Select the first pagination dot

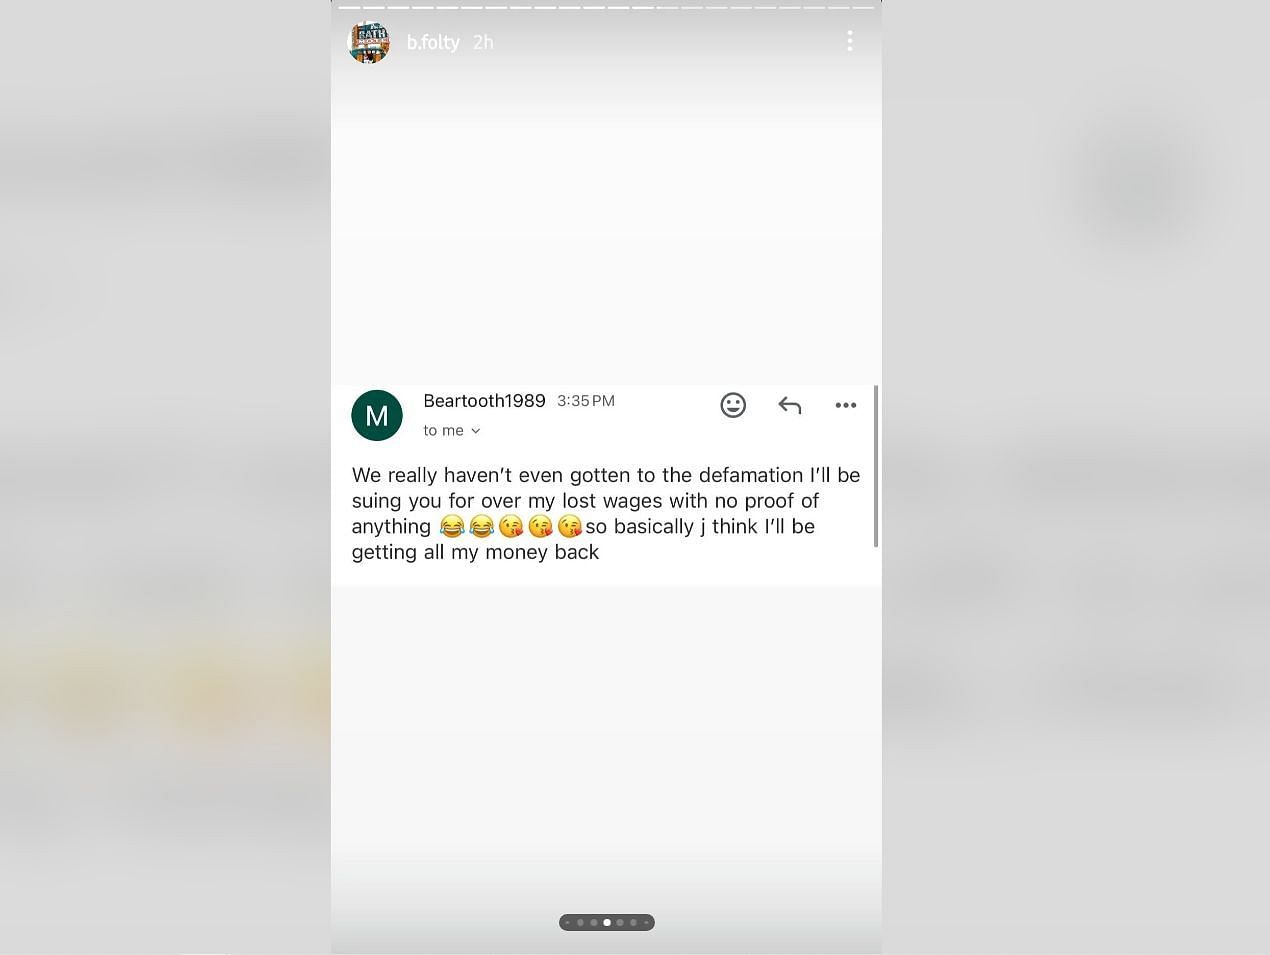click(x=567, y=922)
